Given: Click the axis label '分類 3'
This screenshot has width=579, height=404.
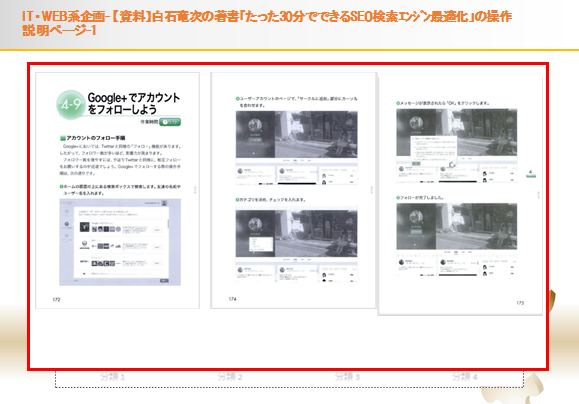Looking at the screenshot, I should click(347, 377).
